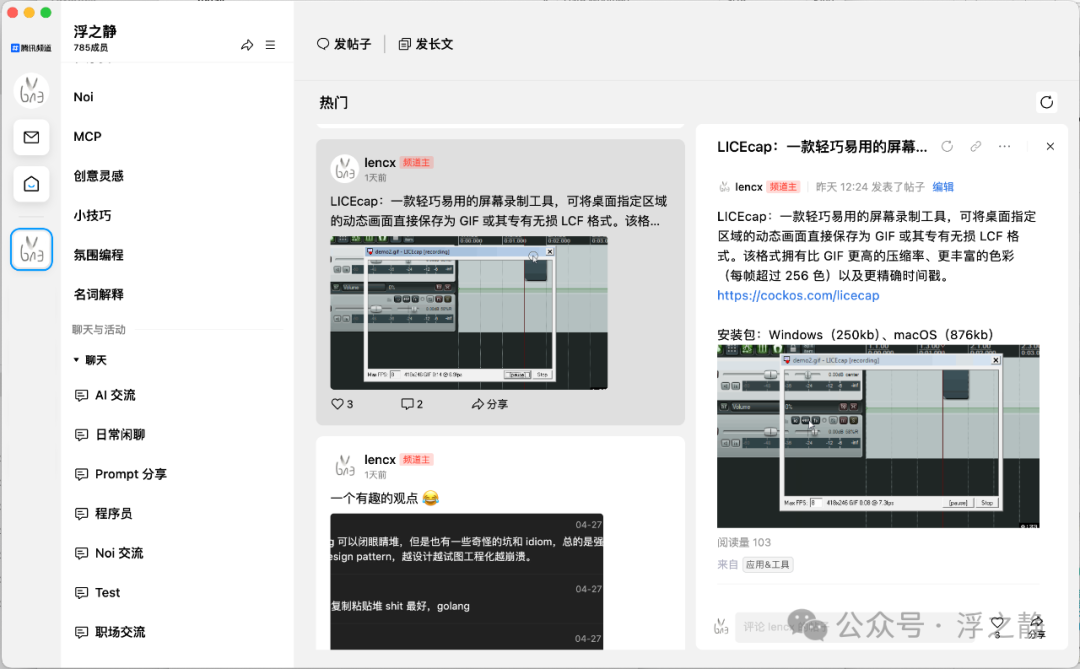Open the share channel arrow icon
The height and width of the screenshot is (669, 1080).
(x=247, y=45)
